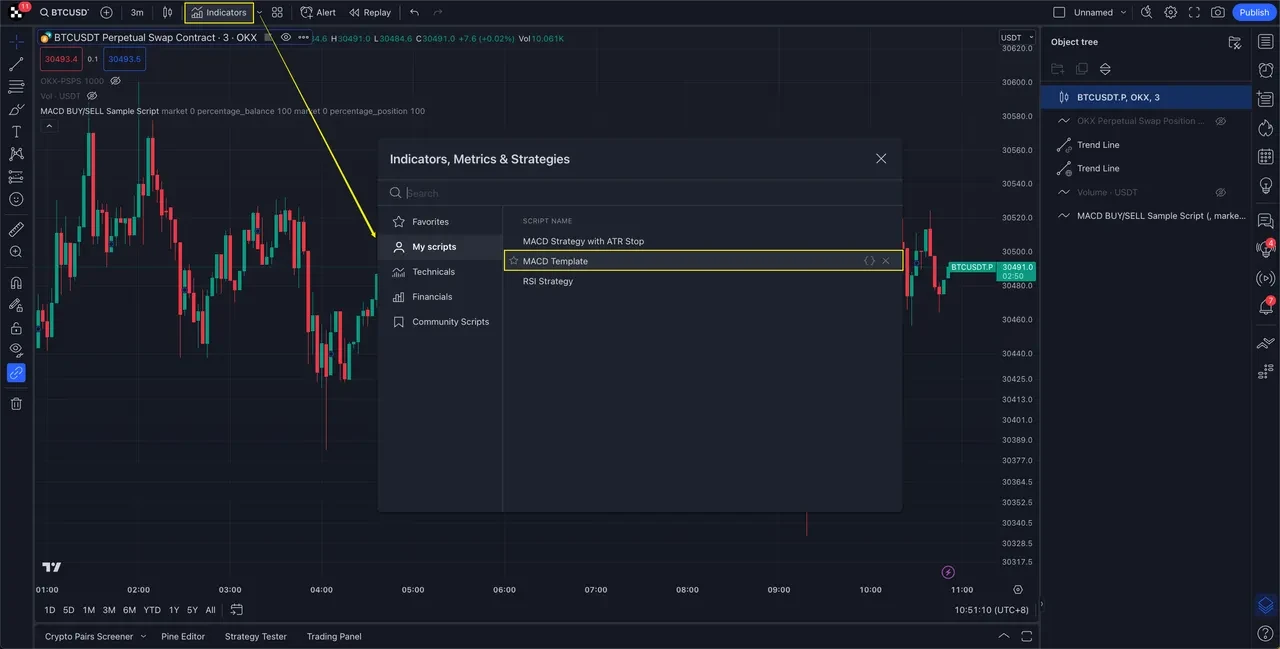Click the indicator search input field

point(640,193)
